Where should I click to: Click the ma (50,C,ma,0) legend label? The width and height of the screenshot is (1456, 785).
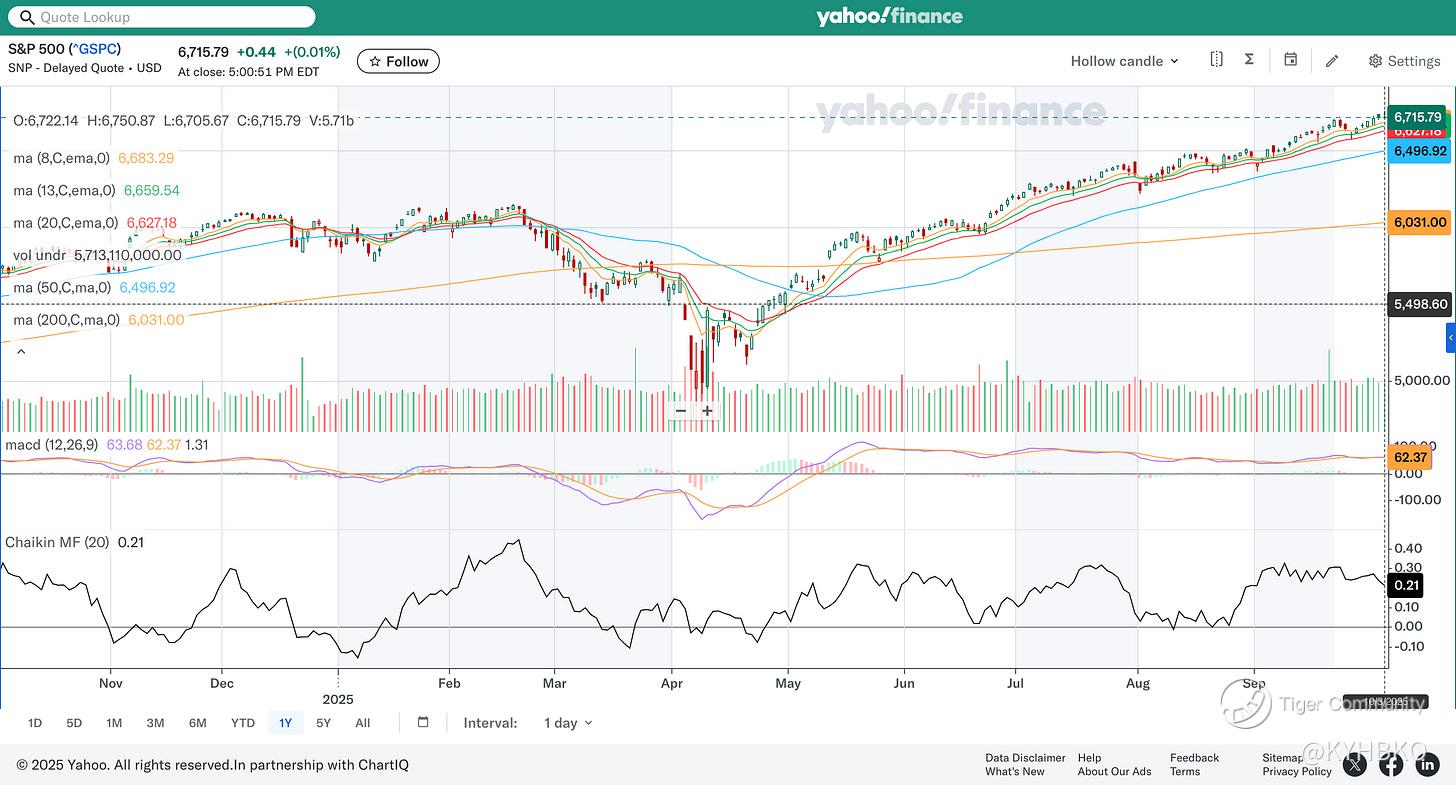tap(63, 288)
